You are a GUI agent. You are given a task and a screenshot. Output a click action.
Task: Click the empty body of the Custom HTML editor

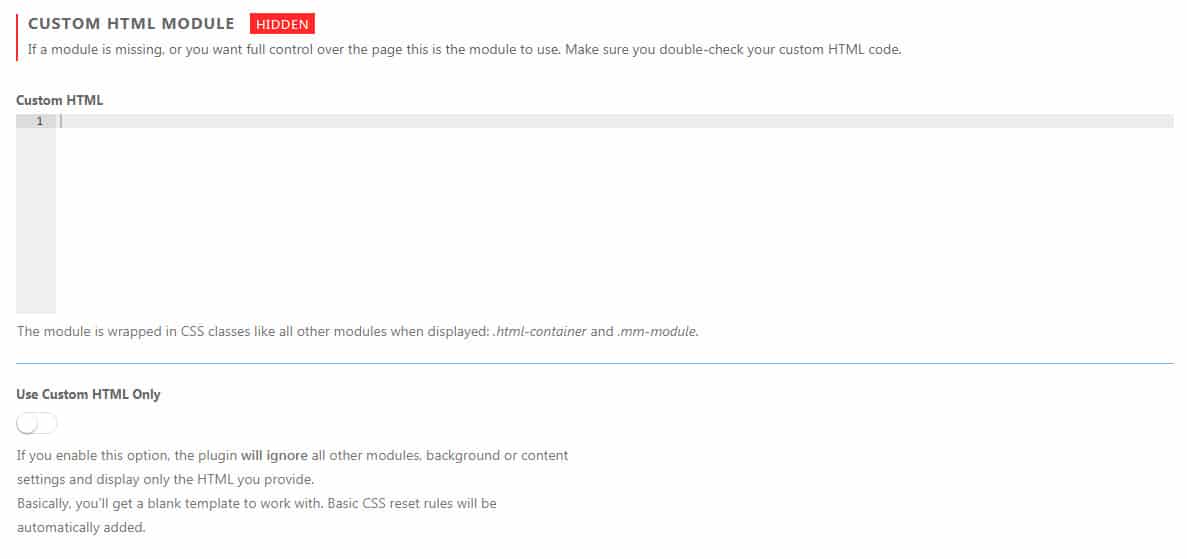tap(615, 220)
